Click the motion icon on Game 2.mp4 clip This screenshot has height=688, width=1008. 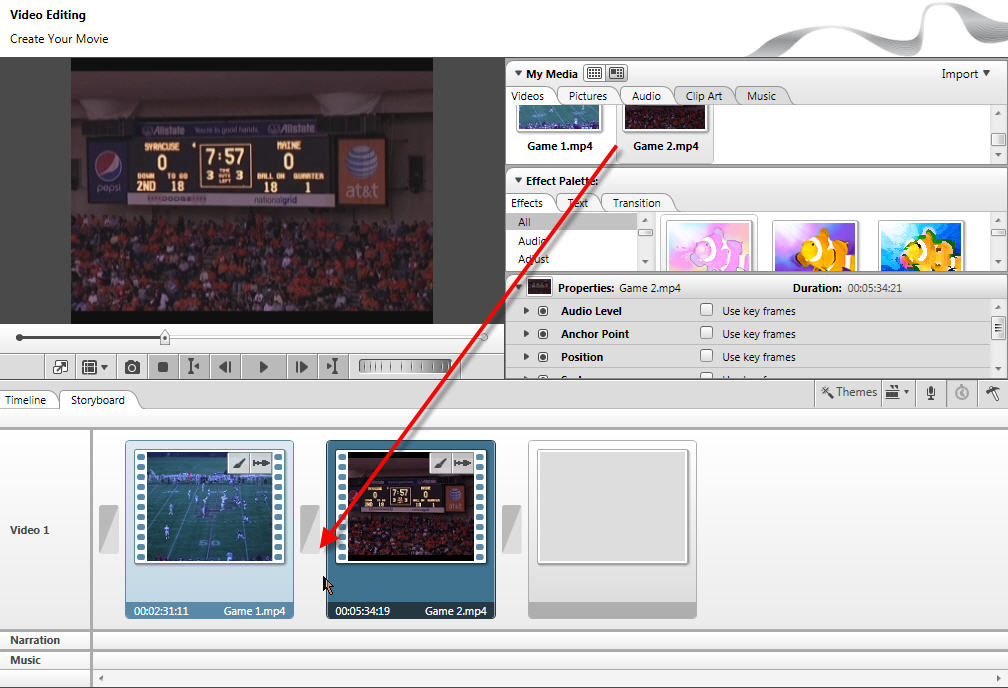pos(462,463)
